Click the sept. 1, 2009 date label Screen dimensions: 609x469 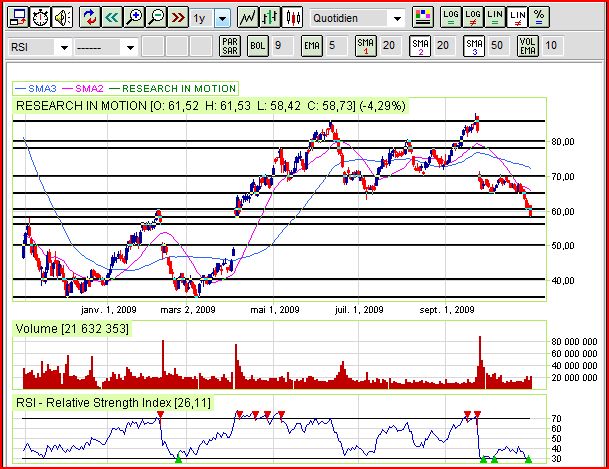coord(447,310)
